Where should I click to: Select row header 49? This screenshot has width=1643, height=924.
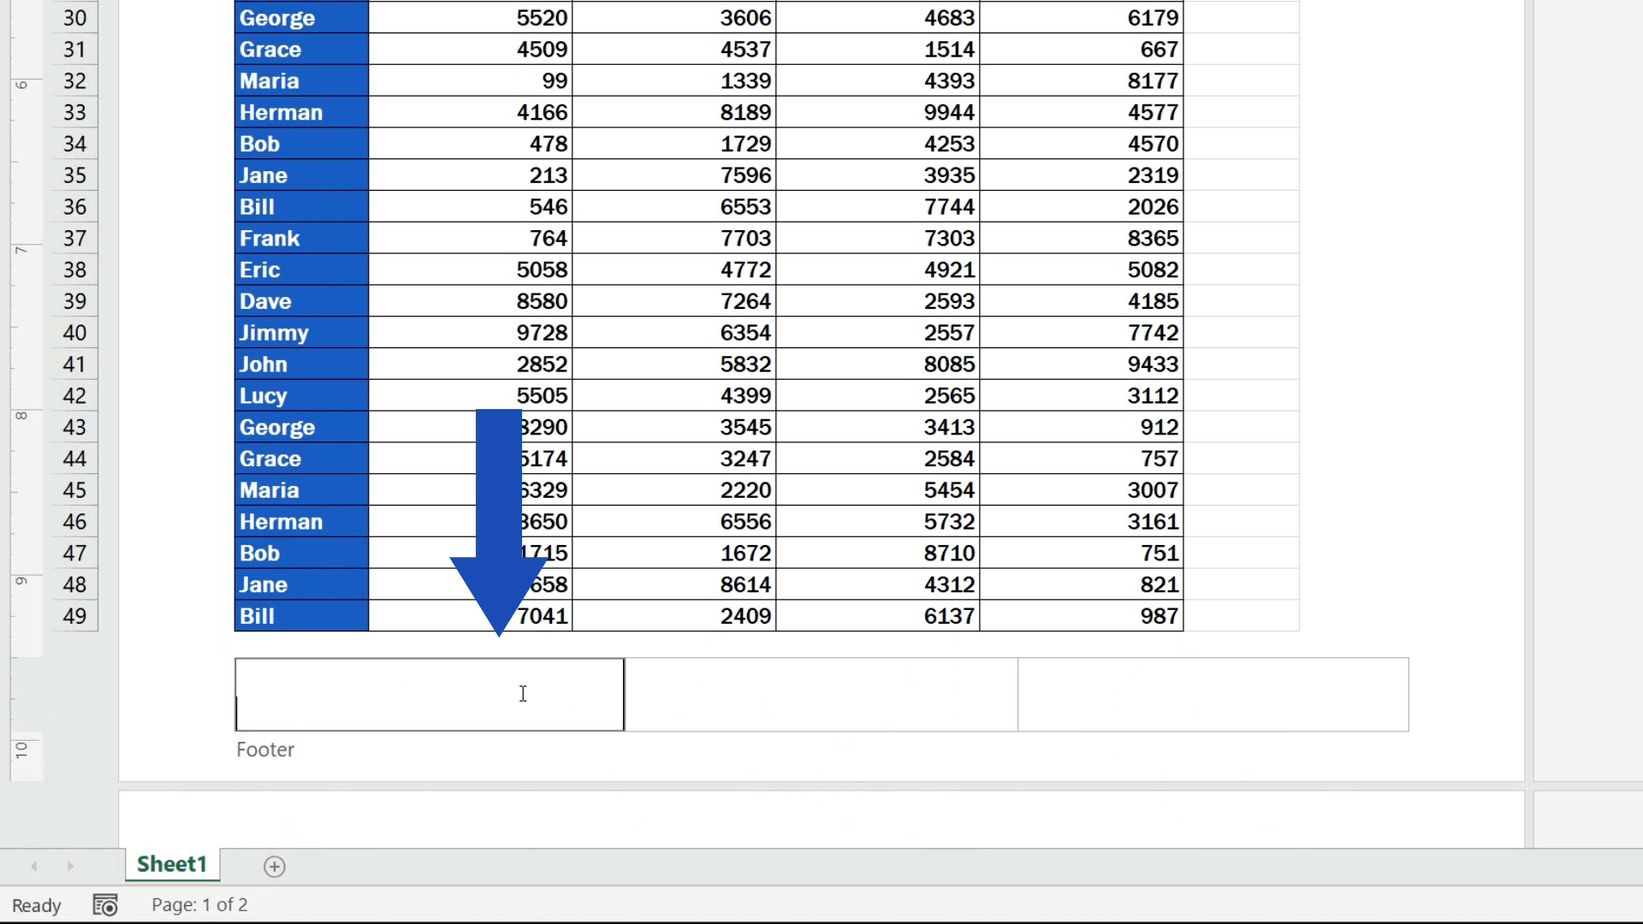coord(74,616)
